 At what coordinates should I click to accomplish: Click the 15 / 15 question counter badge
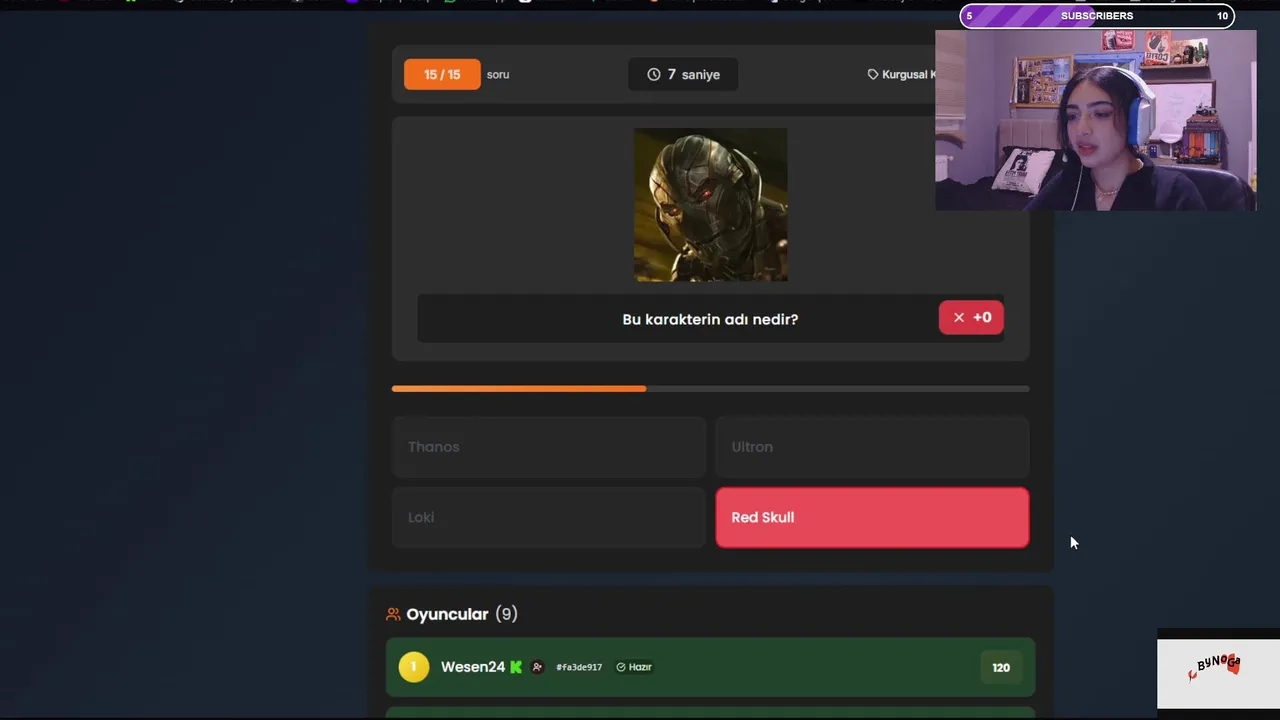click(442, 74)
